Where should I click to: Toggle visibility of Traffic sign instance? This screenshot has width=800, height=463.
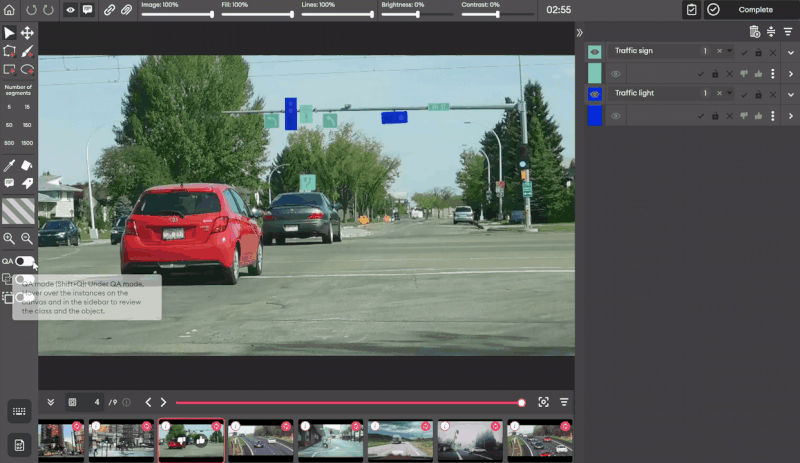616,74
